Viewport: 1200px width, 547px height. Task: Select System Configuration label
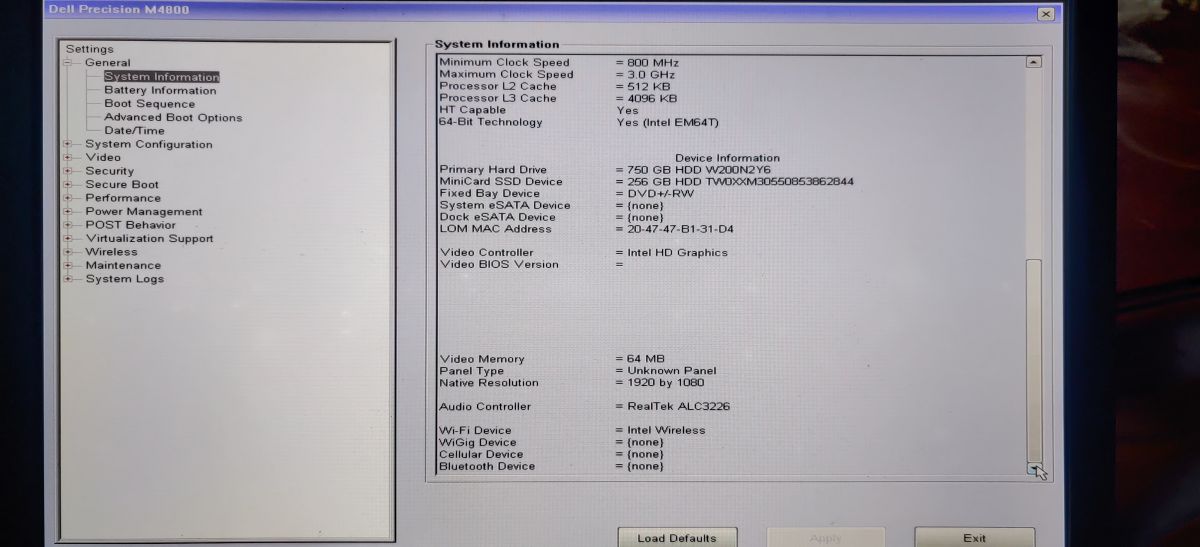[149, 144]
